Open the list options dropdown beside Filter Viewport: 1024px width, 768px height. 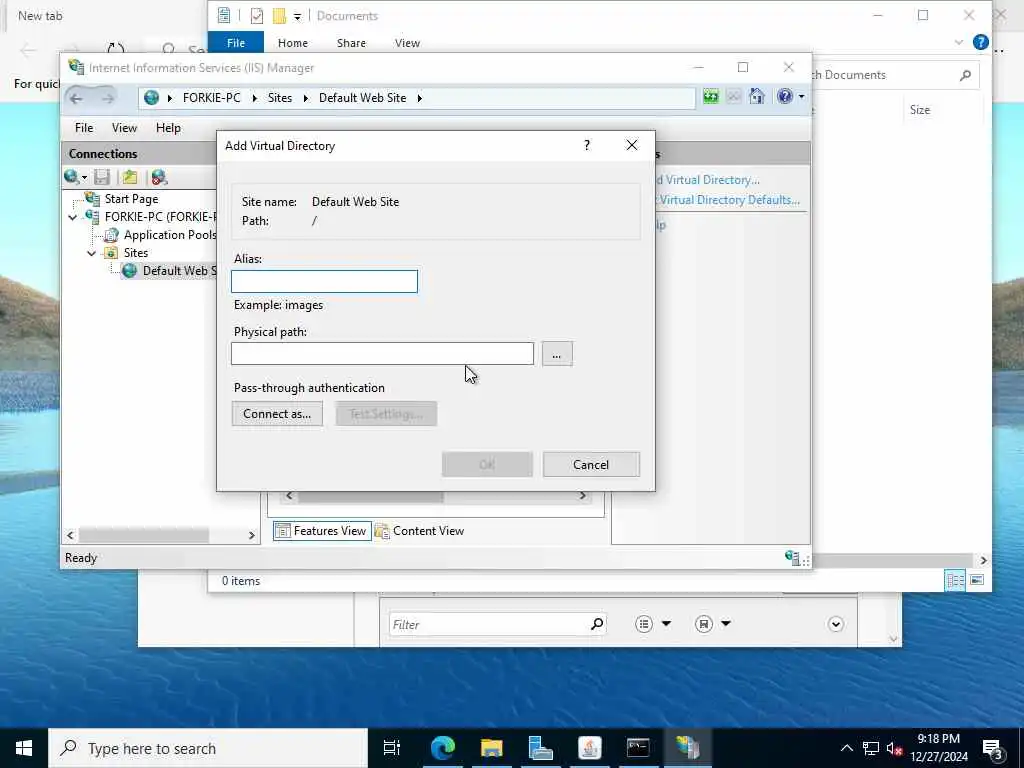(x=666, y=624)
